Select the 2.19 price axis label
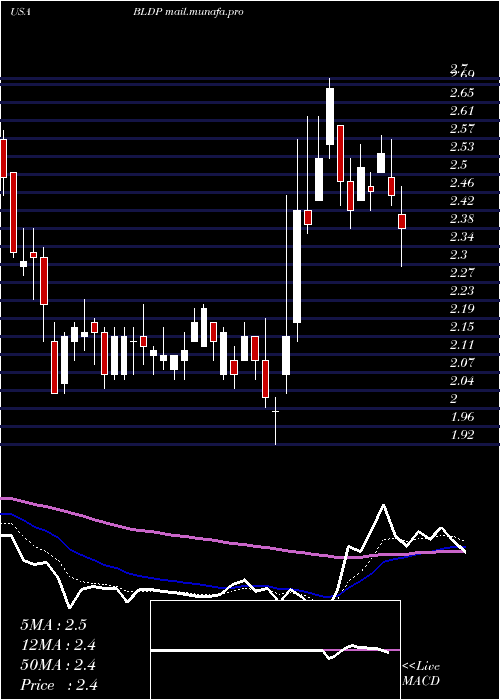The height and width of the screenshot is (700, 500). click(462, 309)
